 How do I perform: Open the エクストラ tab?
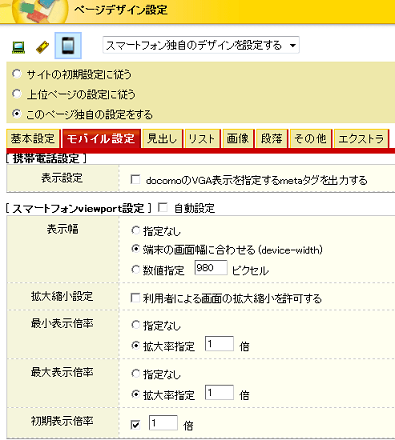click(x=361, y=138)
